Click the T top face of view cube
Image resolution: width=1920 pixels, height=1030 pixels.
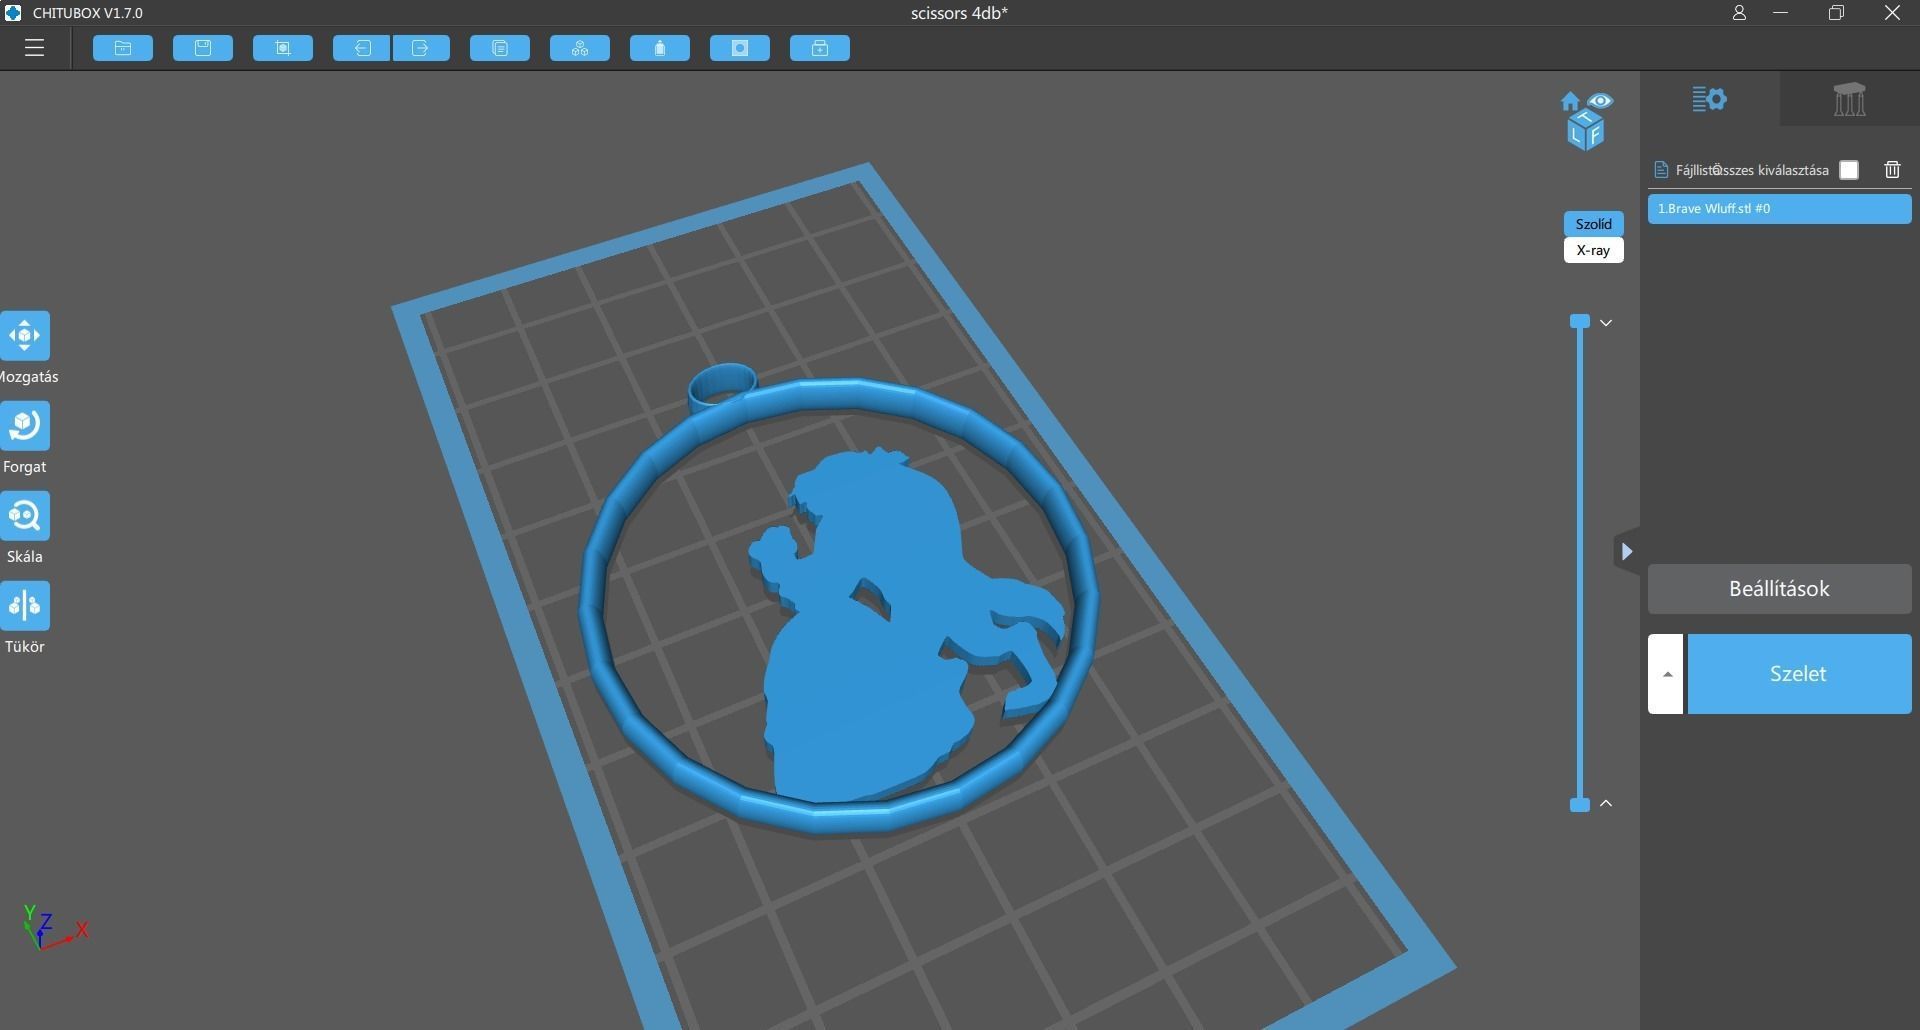1587,119
